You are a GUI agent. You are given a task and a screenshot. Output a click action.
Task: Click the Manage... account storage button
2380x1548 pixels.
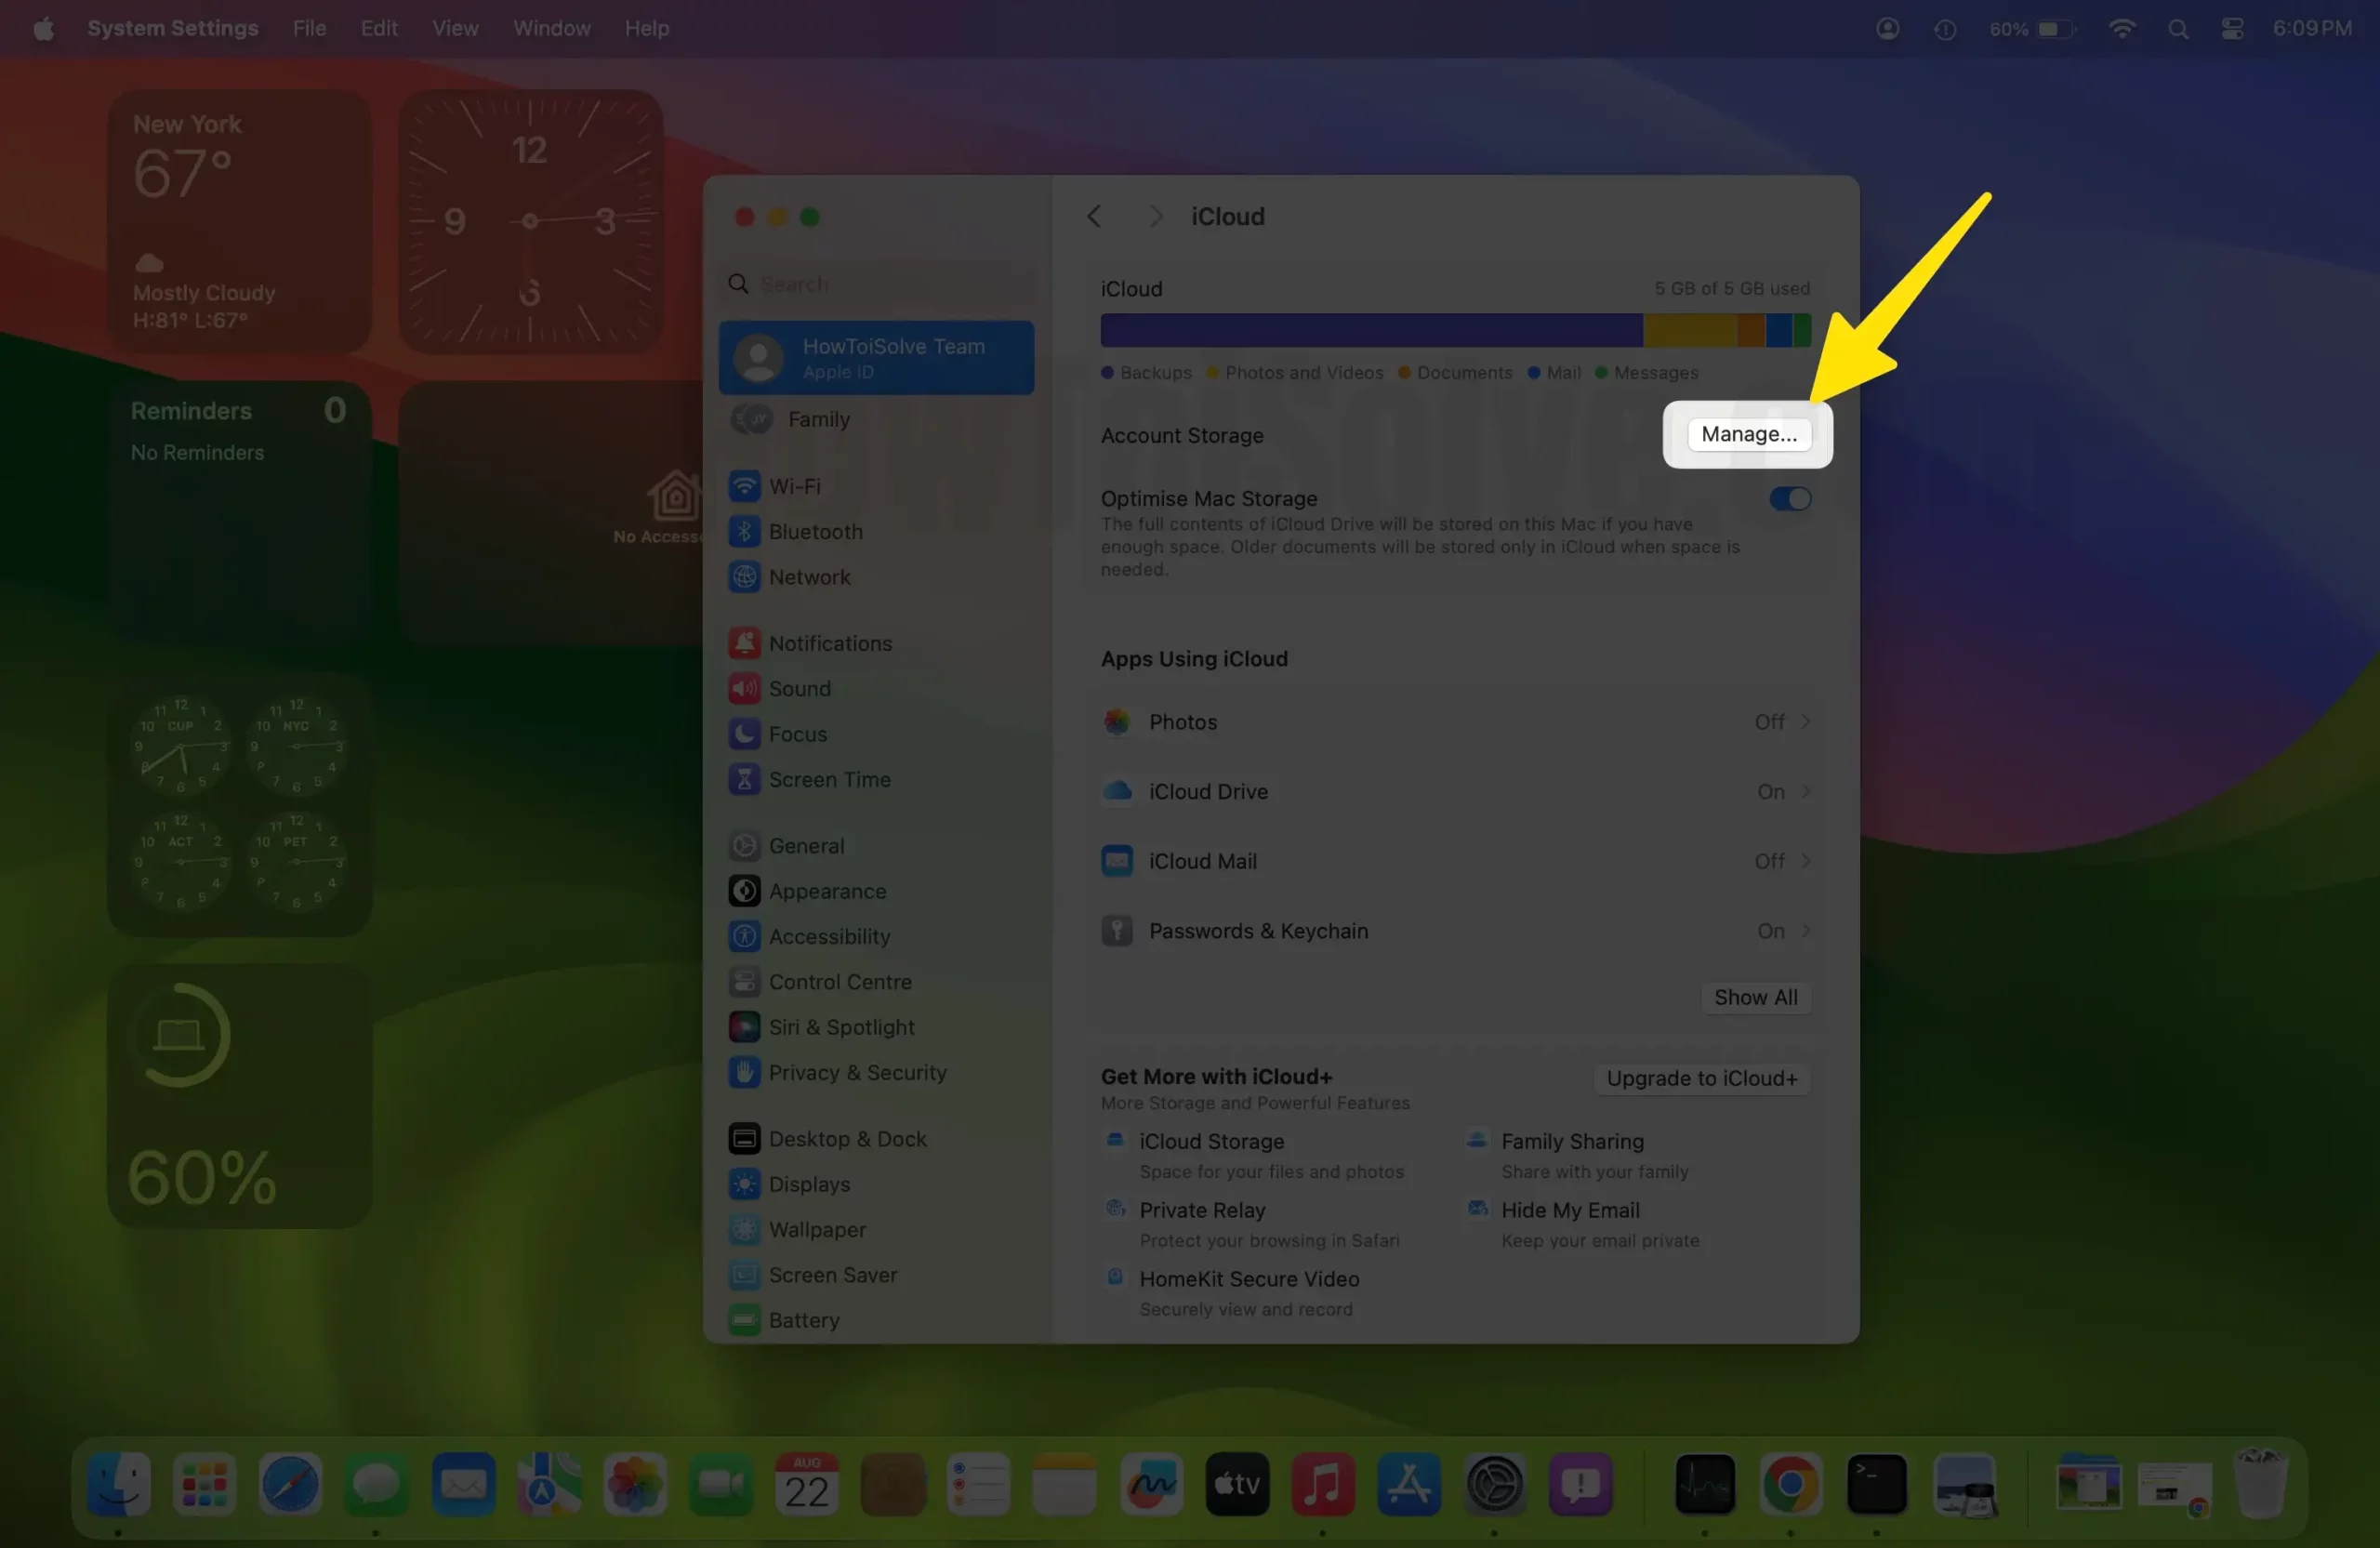(x=1748, y=434)
